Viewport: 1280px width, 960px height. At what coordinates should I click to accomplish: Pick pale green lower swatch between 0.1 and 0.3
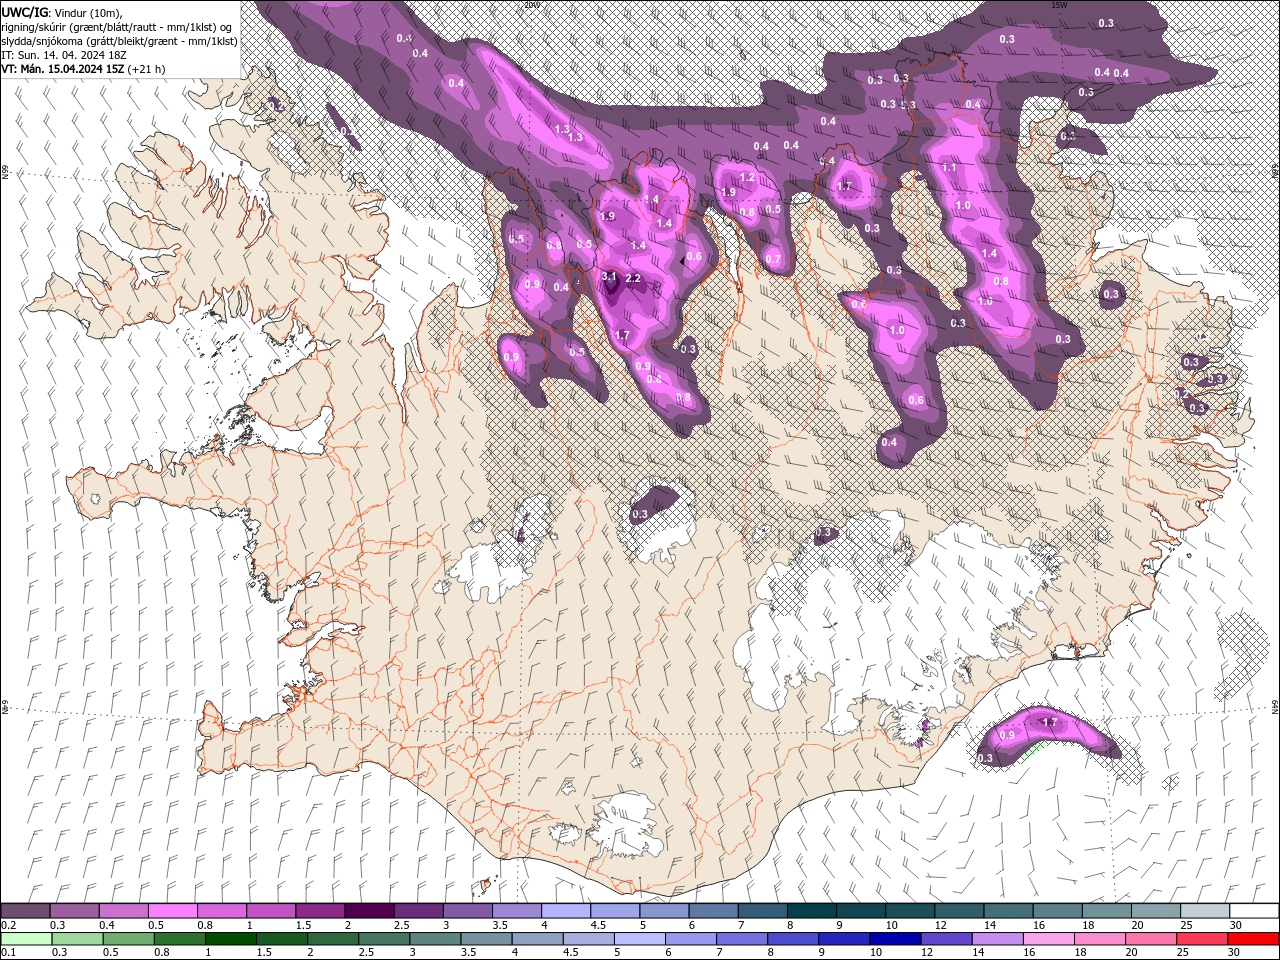tap(25, 939)
